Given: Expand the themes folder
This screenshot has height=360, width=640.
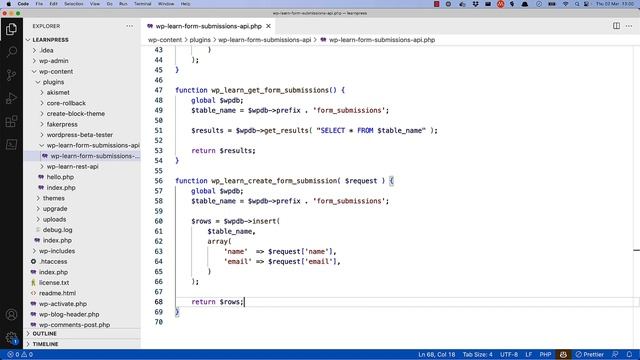Looking at the screenshot, I should coord(53,198).
